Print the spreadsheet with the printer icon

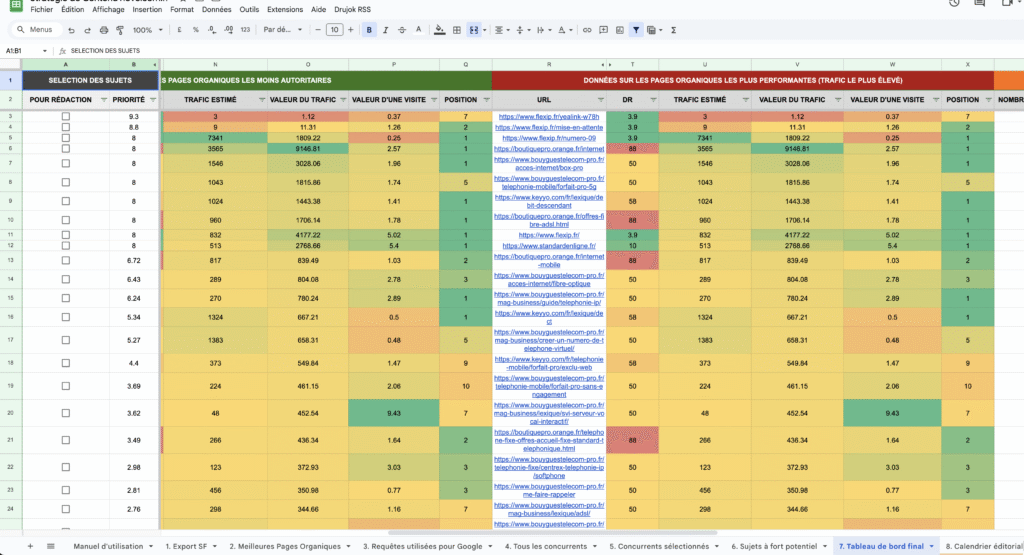click(104, 30)
